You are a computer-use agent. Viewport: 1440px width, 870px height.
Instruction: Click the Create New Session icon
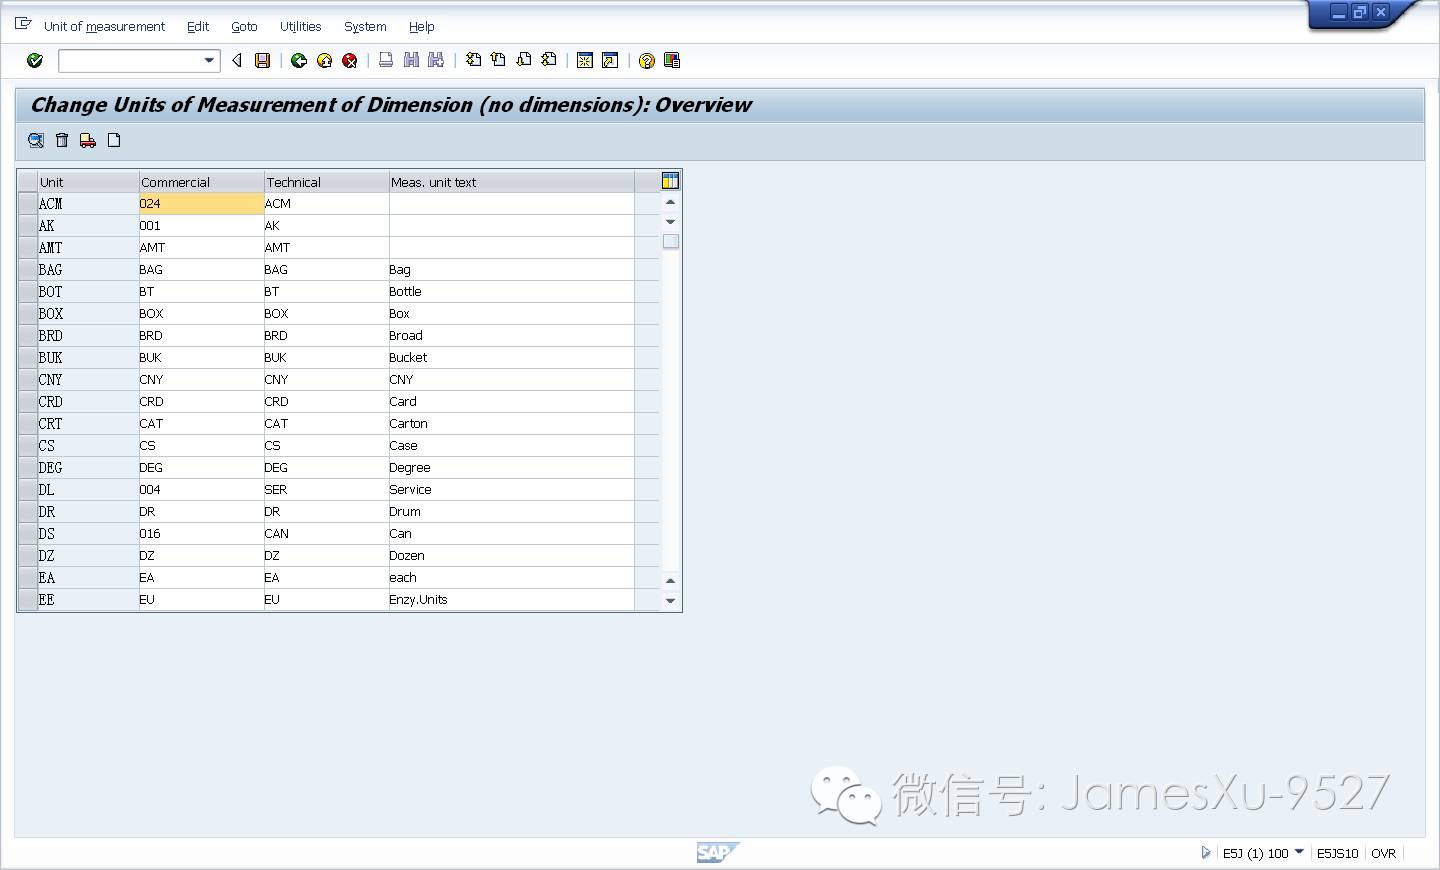[x=585, y=61]
